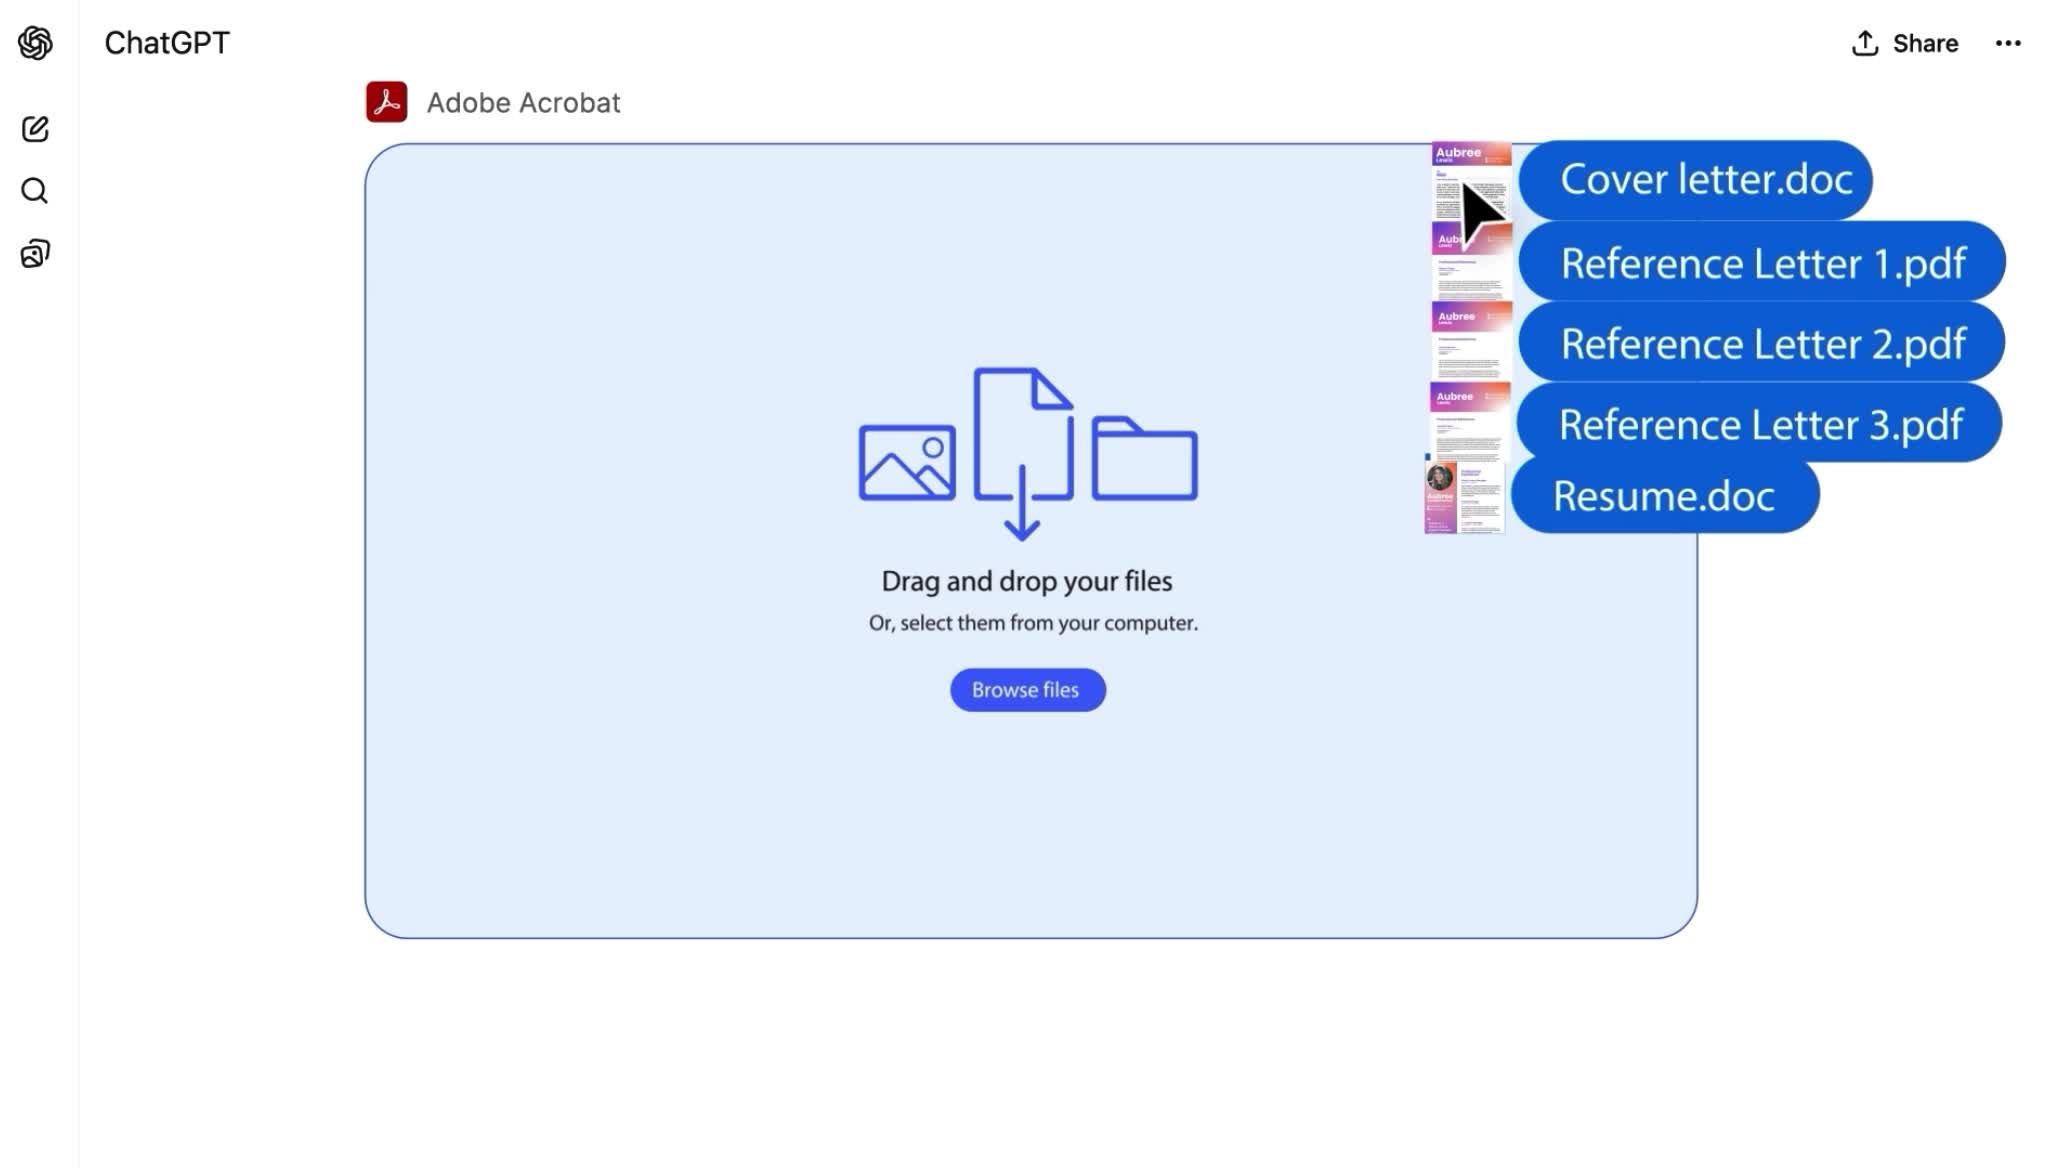Open the image library sidebar icon
The height and width of the screenshot is (1168, 2050).
tap(35, 254)
